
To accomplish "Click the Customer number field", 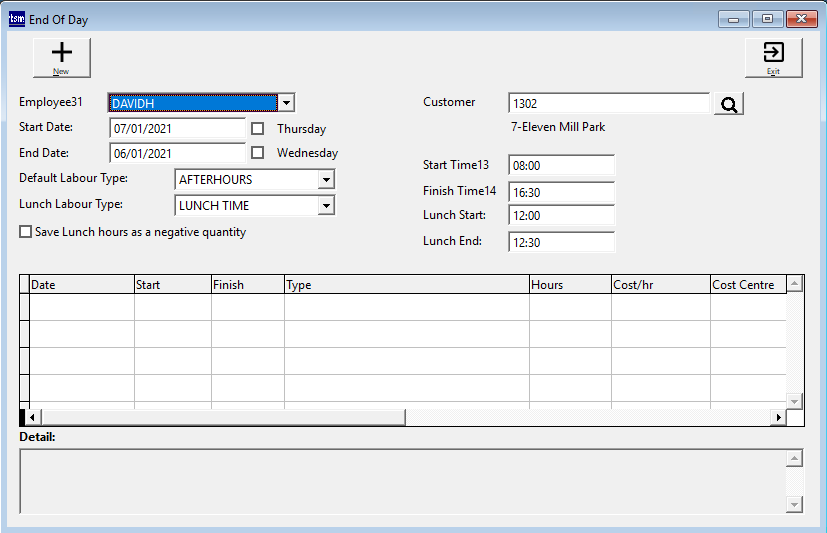I will (x=608, y=103).
